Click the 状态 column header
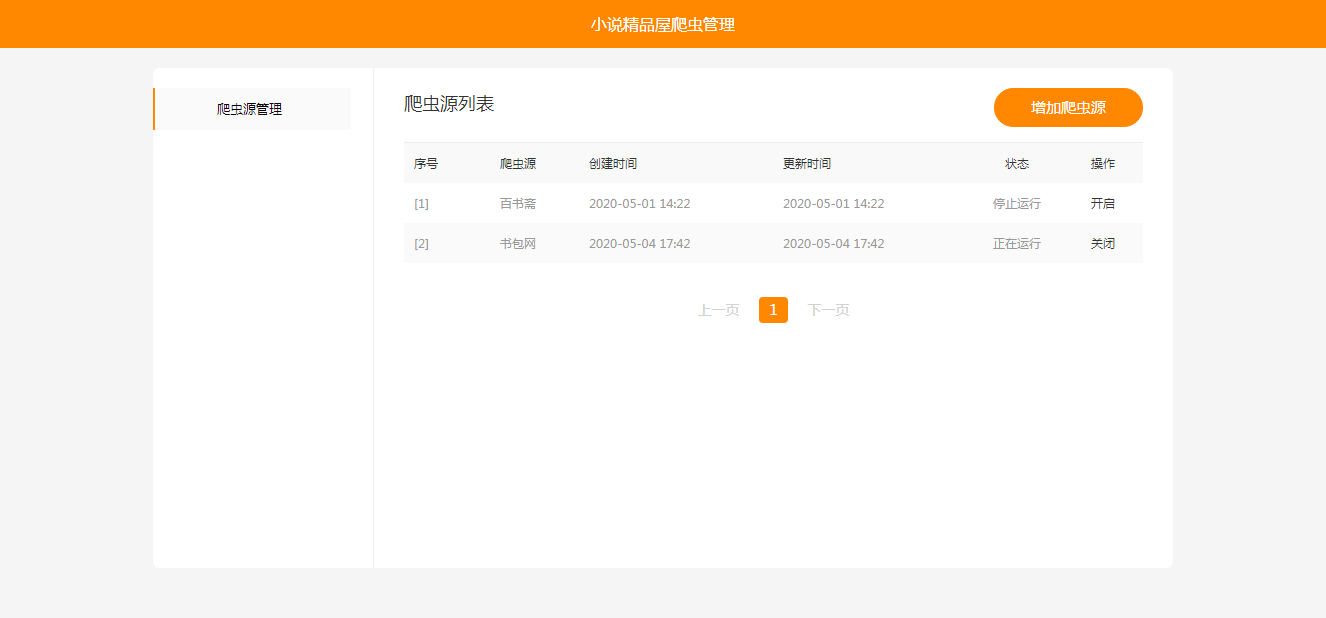1326x618 pixels. click(1017, 164)
